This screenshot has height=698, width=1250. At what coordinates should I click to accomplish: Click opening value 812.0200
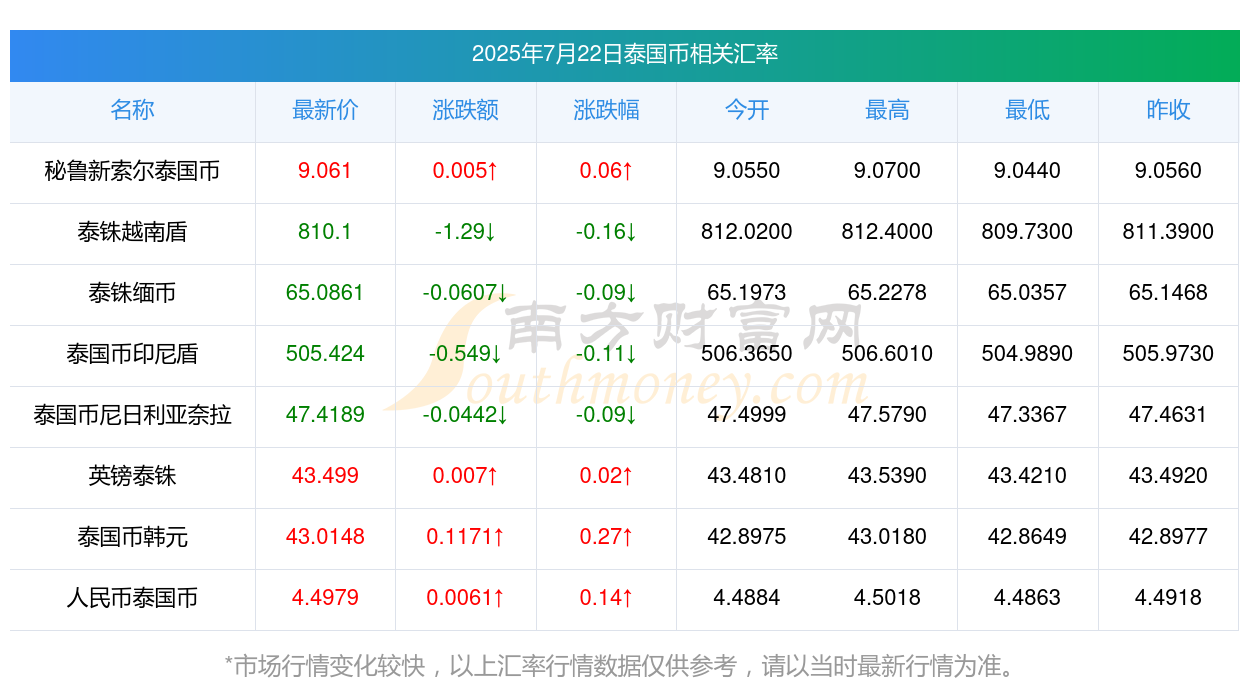(747, 232)
